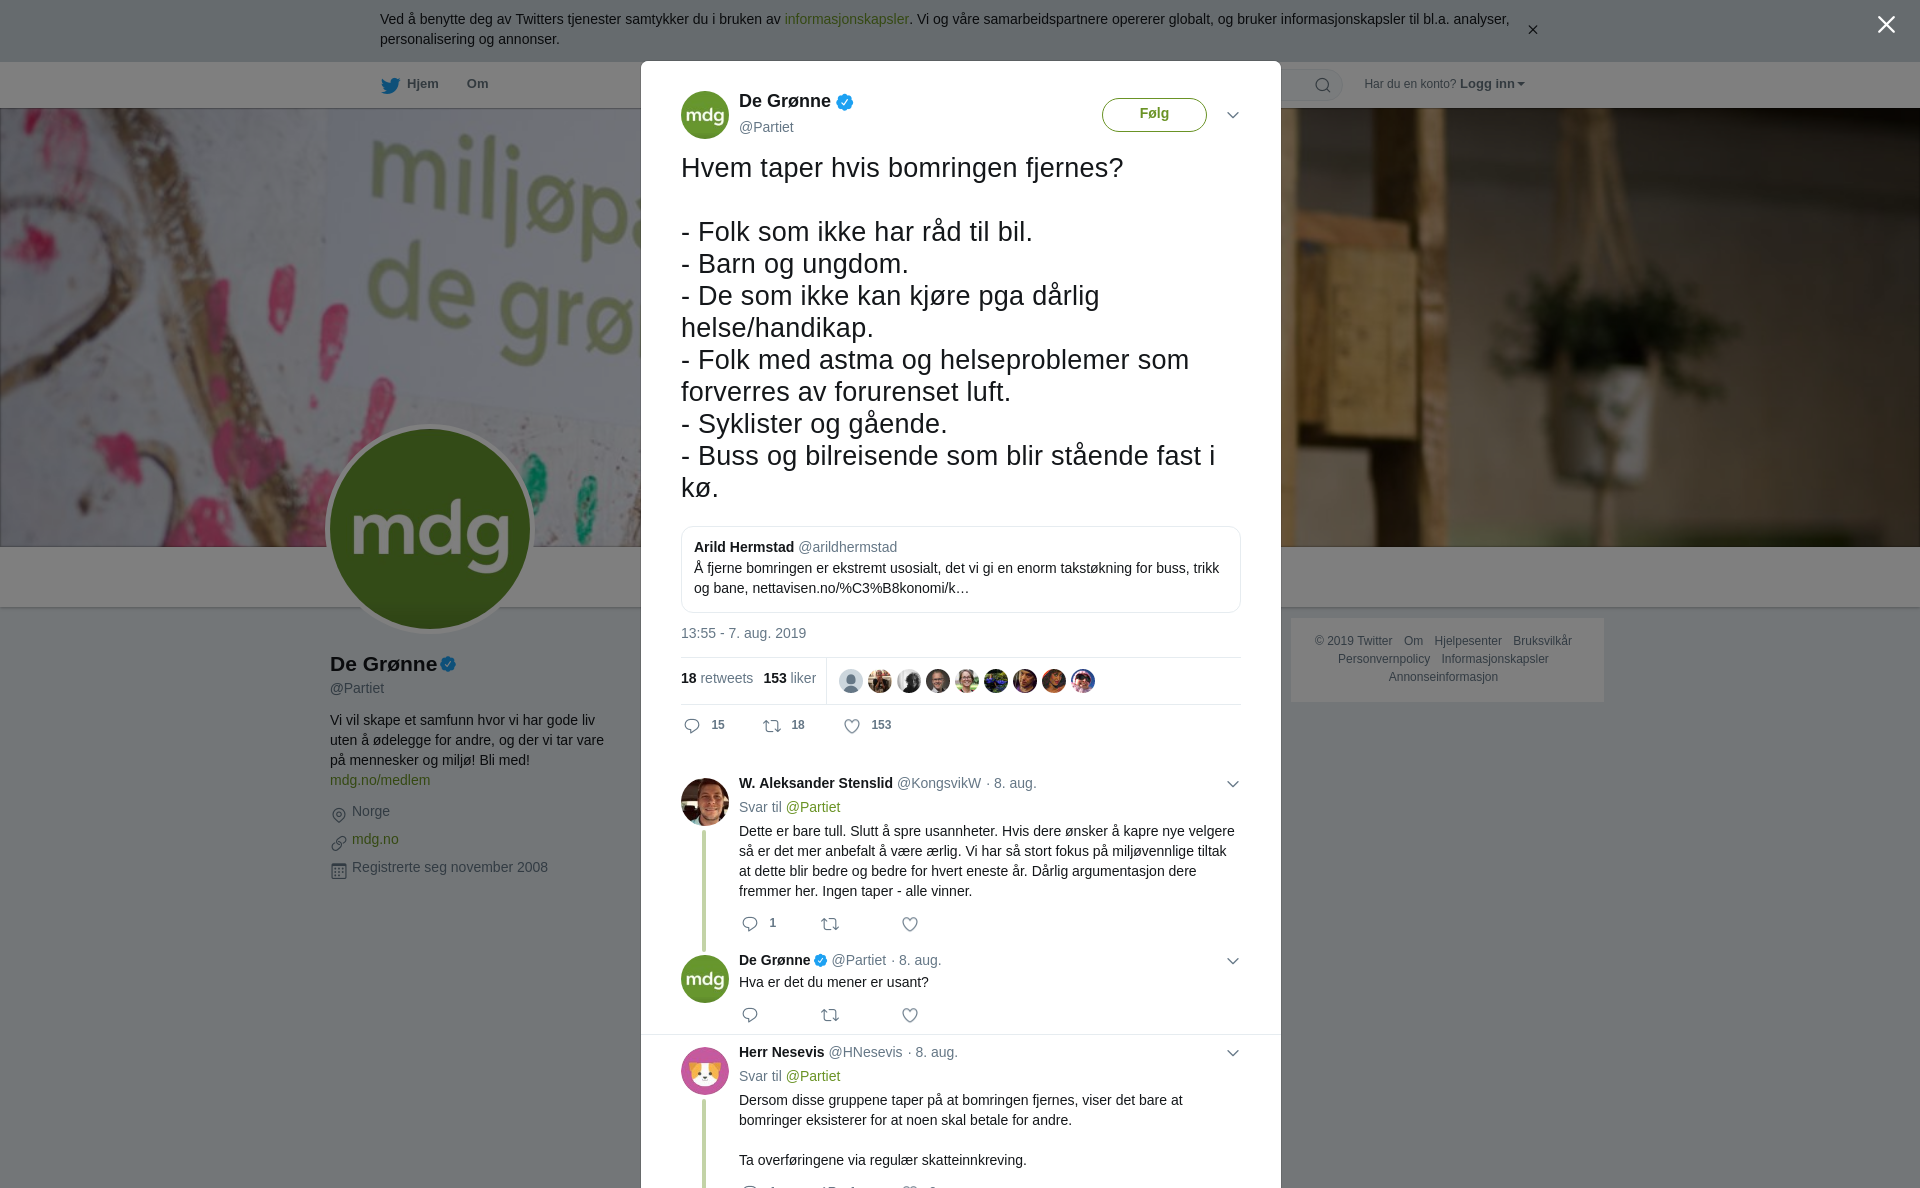
Task: Open the Logg inn dropdown
Action: 1492,84
